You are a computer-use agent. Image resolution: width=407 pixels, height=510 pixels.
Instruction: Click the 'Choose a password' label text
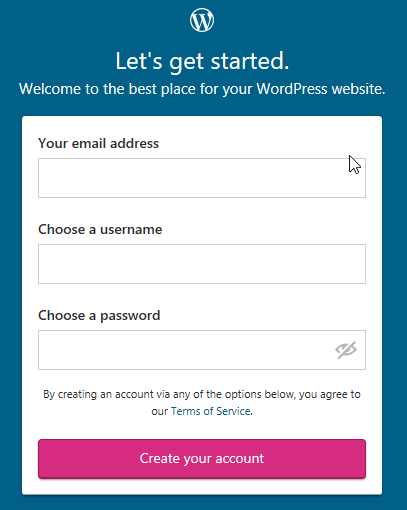99,316
